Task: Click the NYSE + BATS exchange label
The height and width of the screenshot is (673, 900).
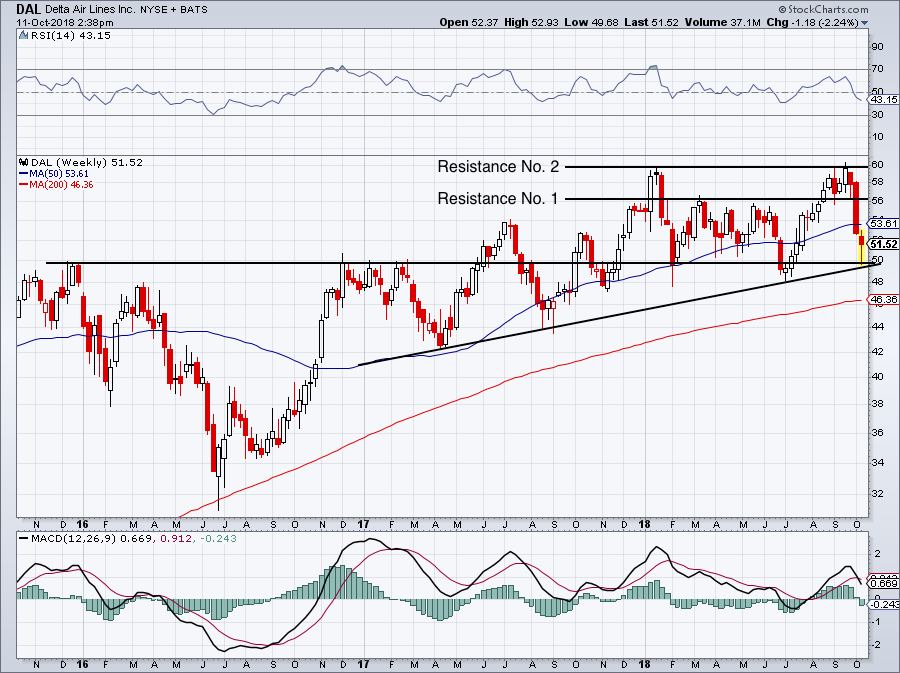Action: 174,10
